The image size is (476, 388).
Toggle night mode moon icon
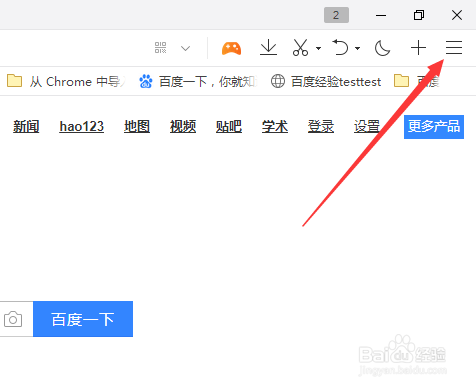[x=382, y=48]
